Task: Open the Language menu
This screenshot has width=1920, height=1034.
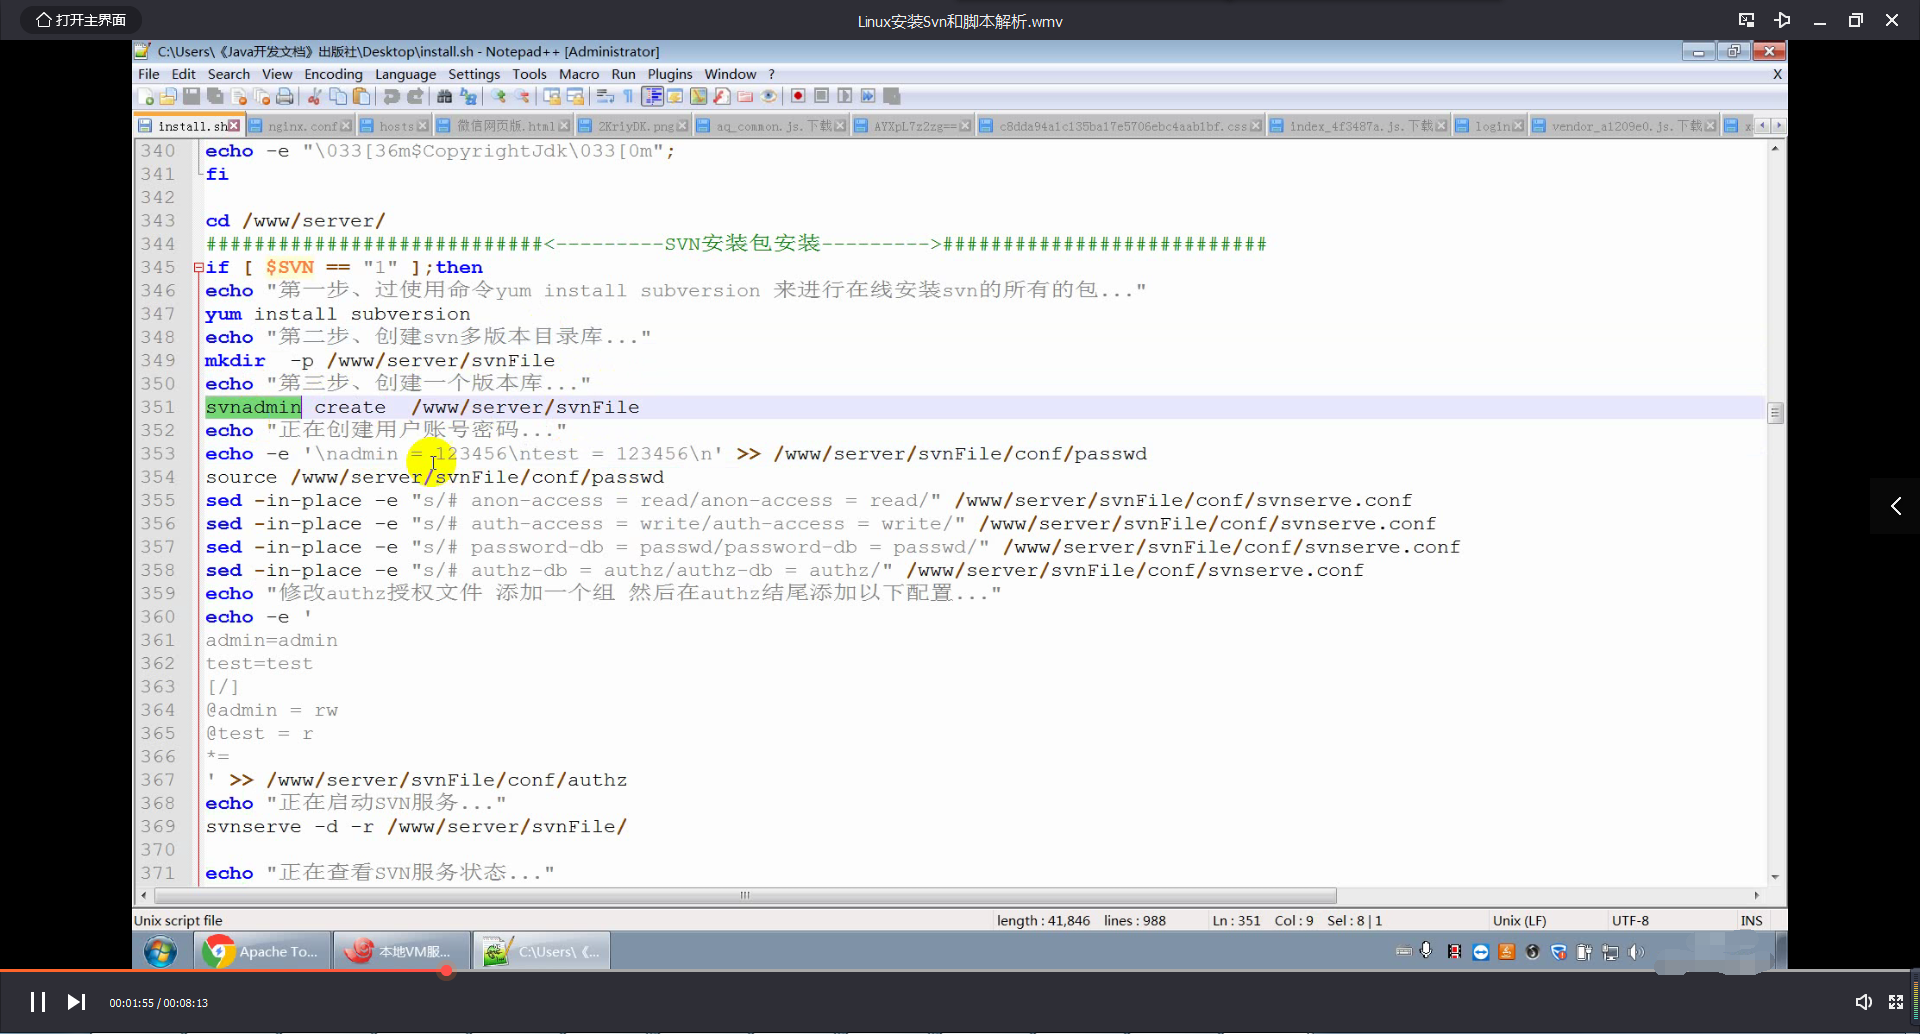Action: click(405, 74)
